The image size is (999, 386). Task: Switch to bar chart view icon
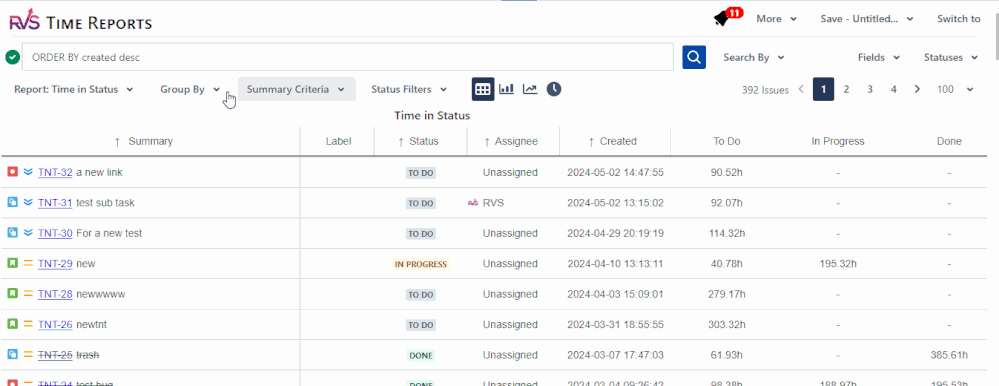[507, 89]
